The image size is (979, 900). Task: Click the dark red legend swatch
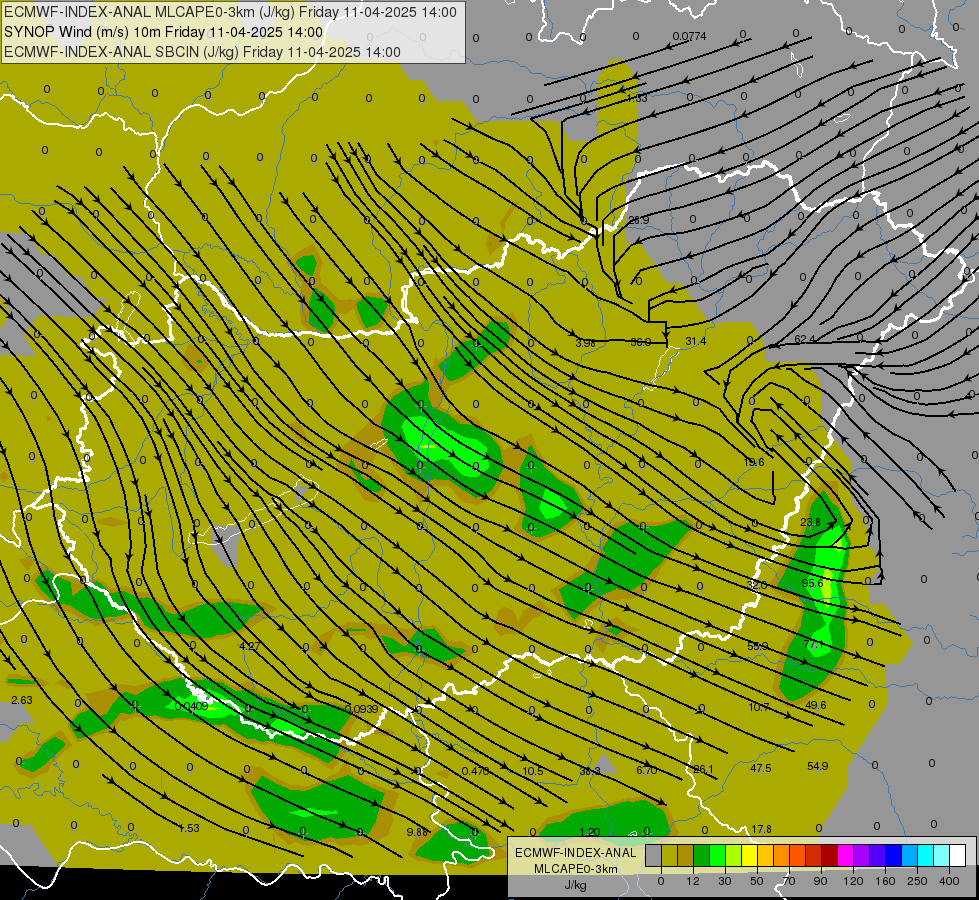tap(830, 855)
